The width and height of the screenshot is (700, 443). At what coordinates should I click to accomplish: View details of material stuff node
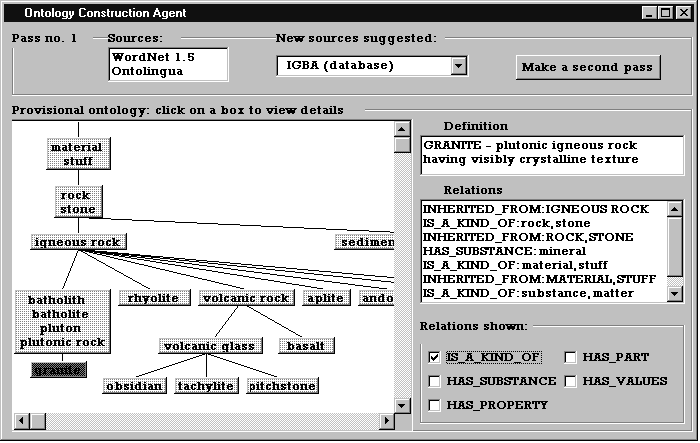click(77, 154)
